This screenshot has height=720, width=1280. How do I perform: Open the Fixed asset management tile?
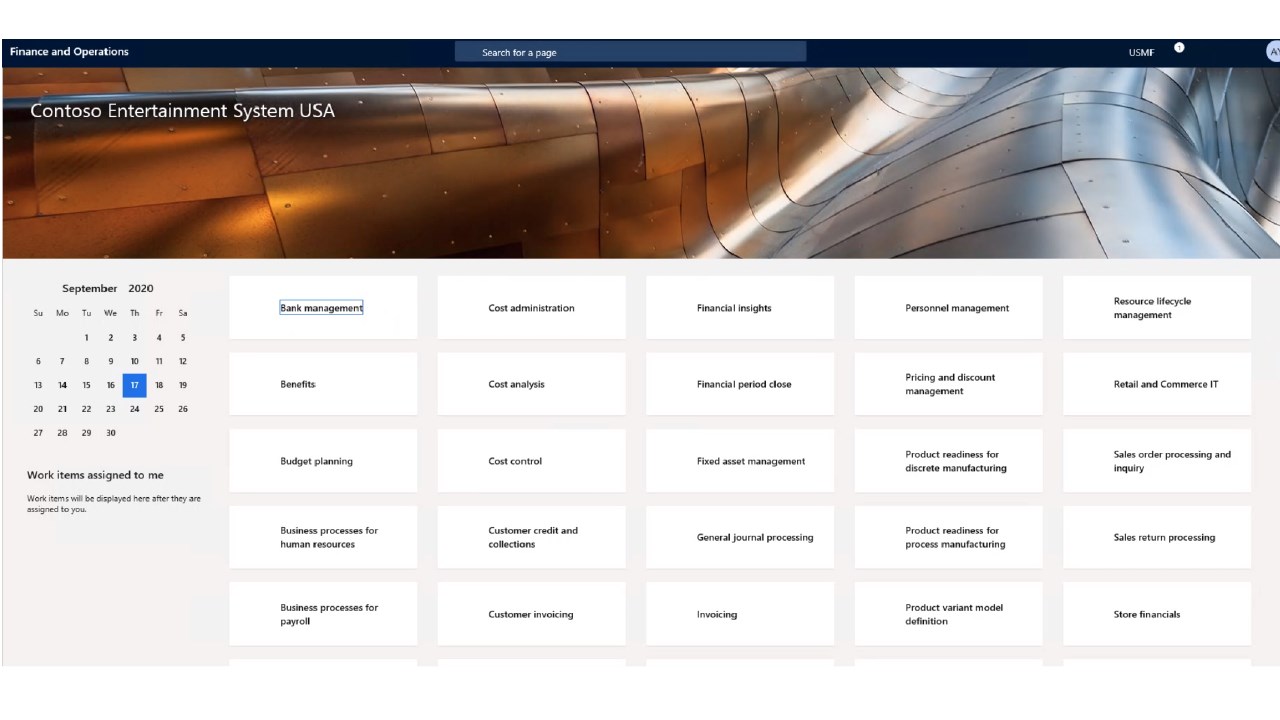tap(740, 461)
